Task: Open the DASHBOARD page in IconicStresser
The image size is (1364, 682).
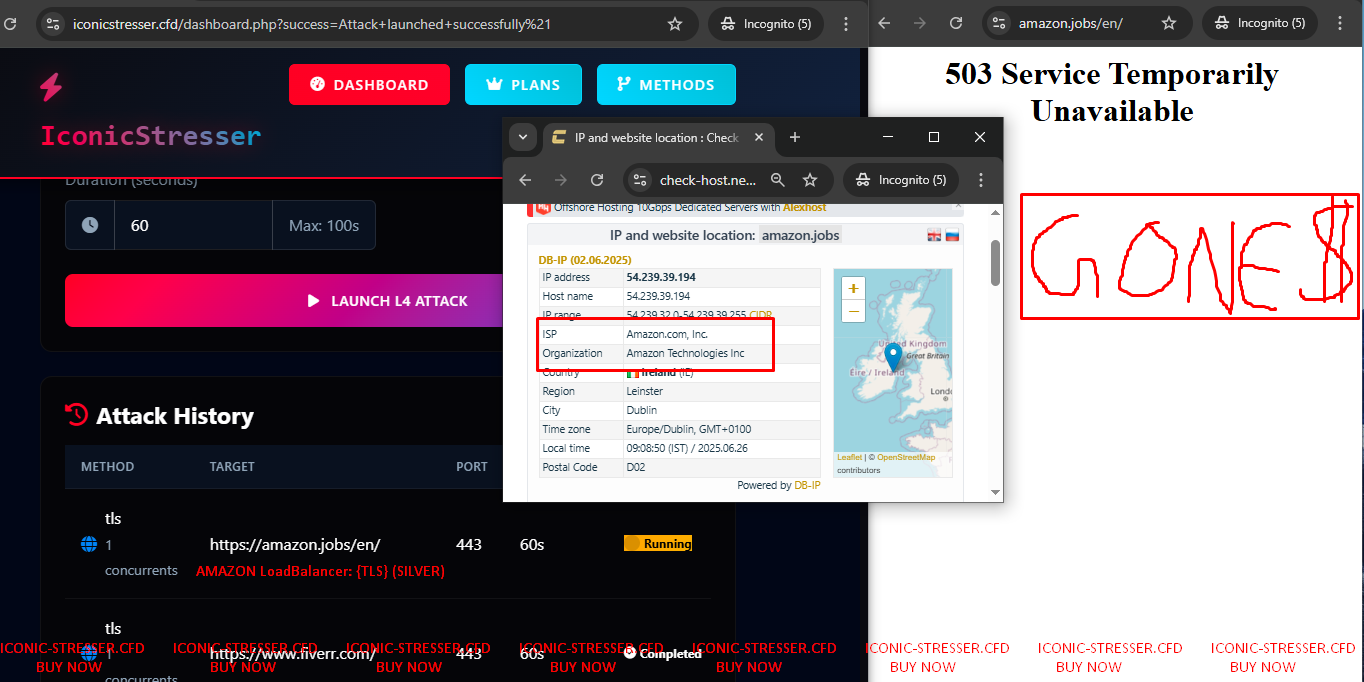Action: [x=371, y=85]
